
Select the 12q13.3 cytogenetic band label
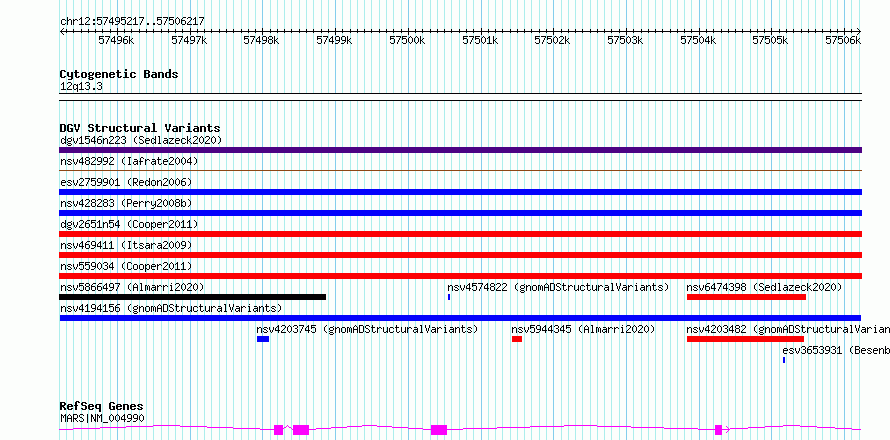point(81,87)
